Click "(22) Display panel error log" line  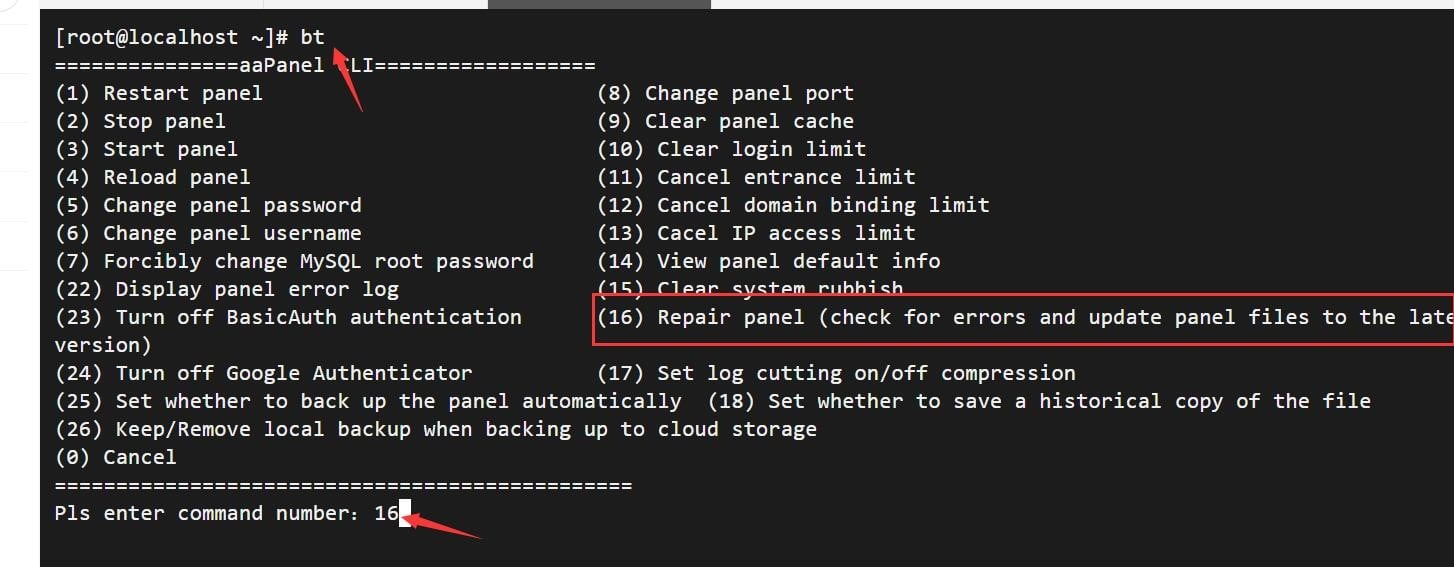[x=226, y=289]
